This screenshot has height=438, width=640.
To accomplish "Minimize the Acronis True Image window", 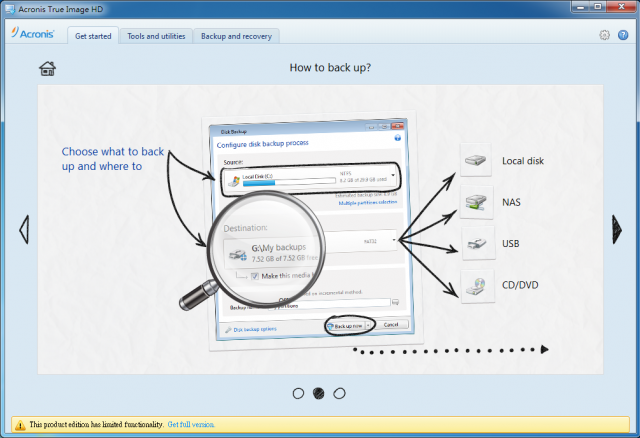I will pos(580,7).
